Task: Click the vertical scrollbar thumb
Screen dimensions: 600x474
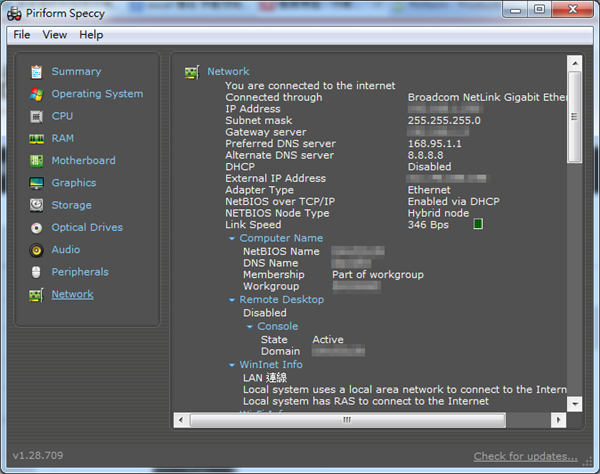Action: [575, 117]
